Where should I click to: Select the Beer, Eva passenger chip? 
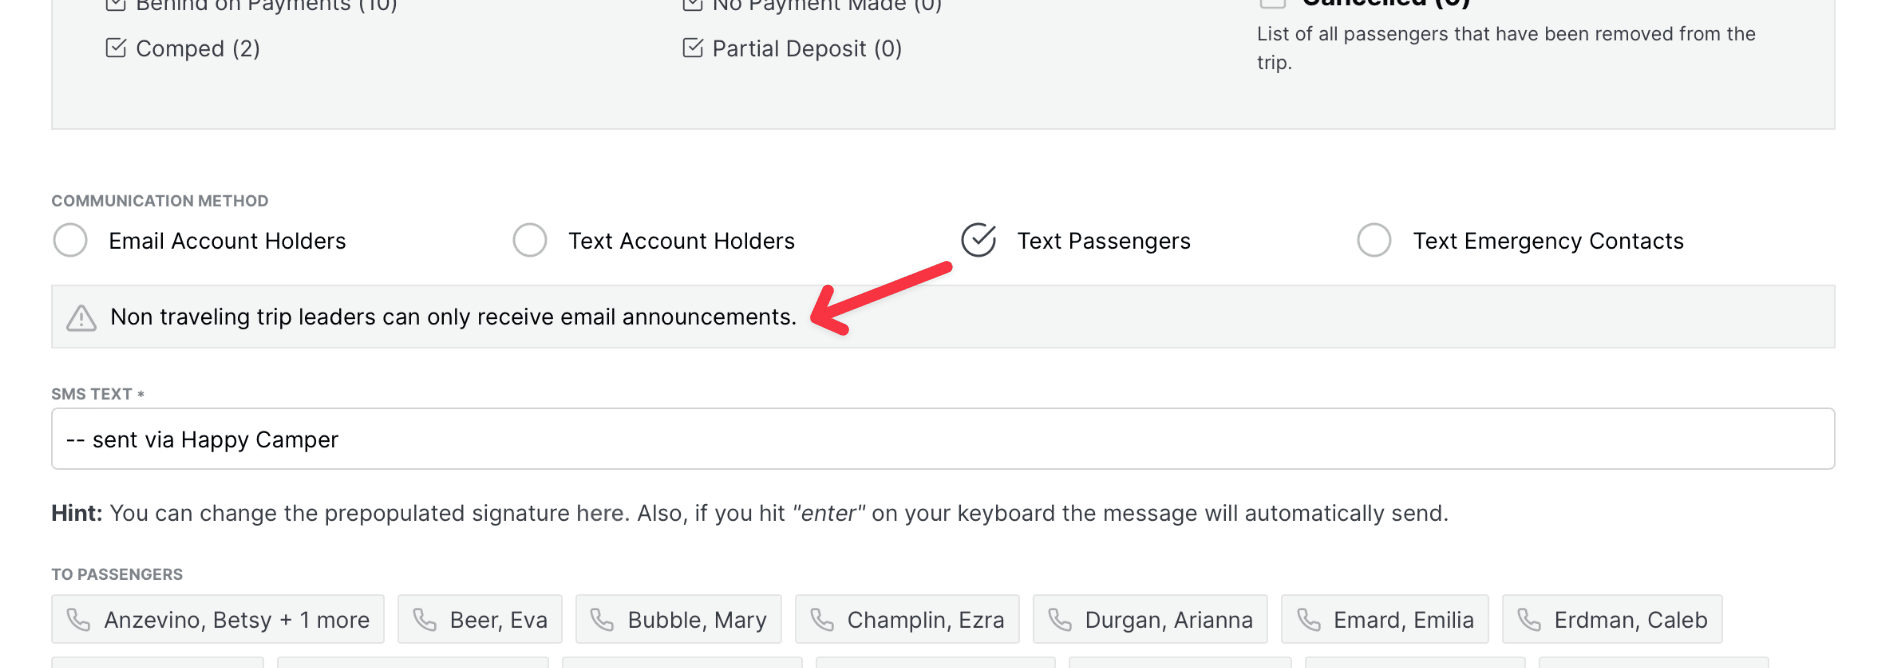pos(480,619)
